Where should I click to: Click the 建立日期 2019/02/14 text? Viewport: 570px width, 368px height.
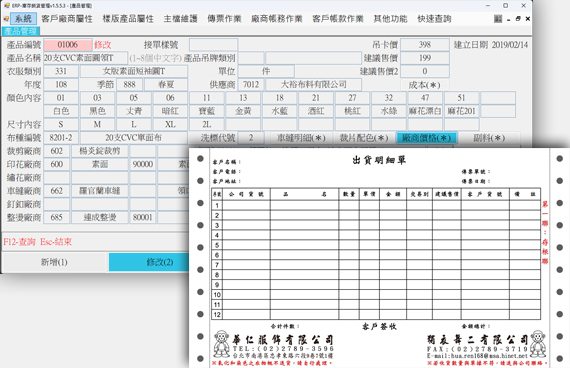(x=491, y=45)
